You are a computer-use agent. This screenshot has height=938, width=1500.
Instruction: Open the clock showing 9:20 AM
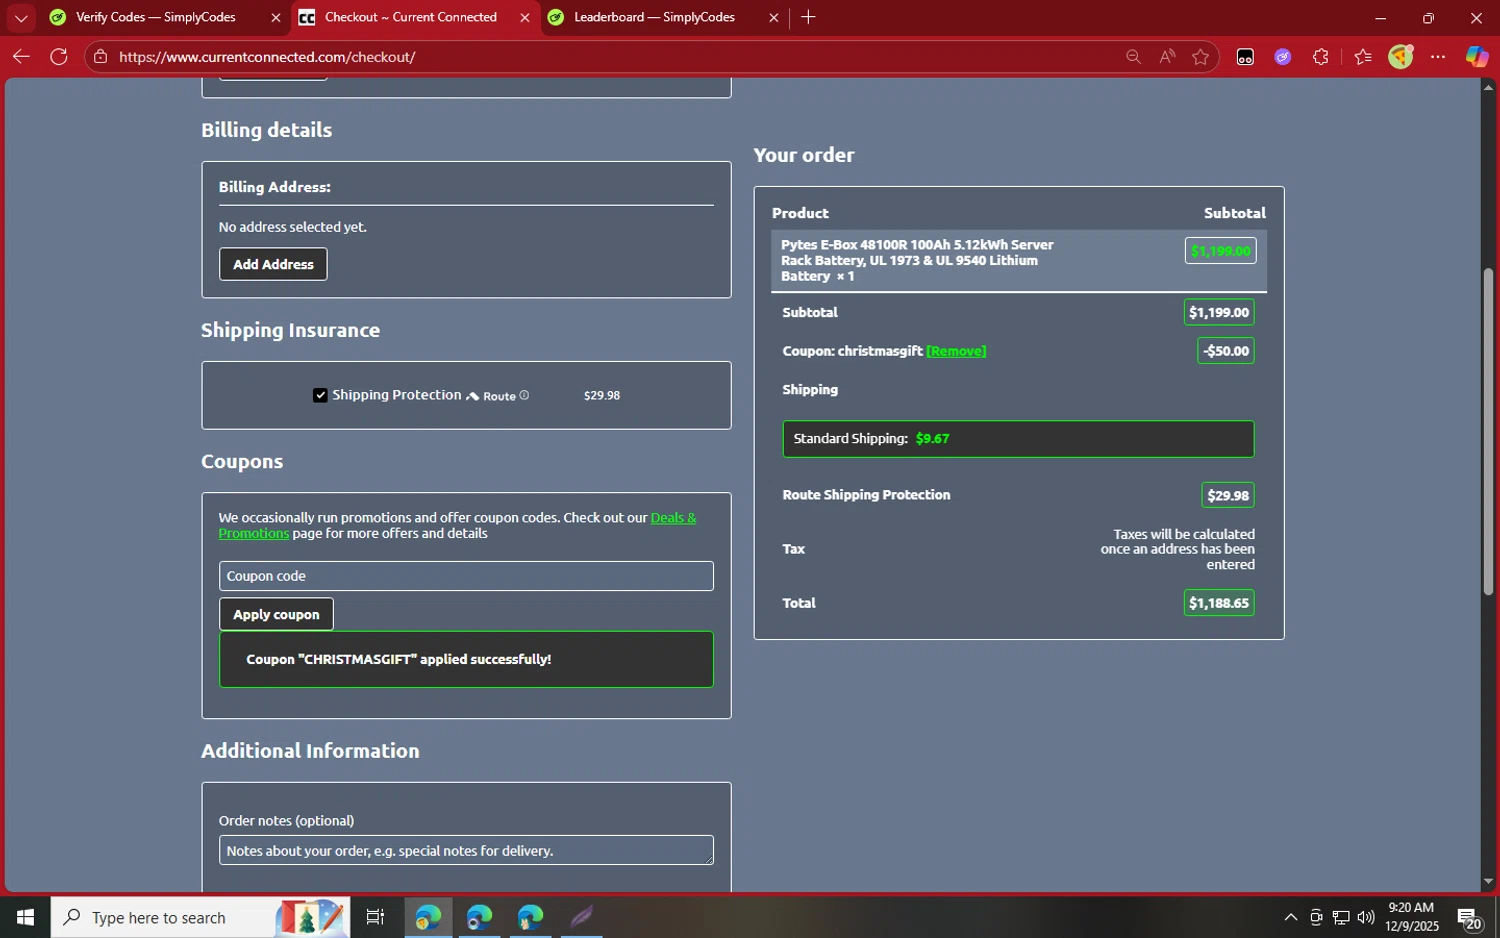(1411, 917)
